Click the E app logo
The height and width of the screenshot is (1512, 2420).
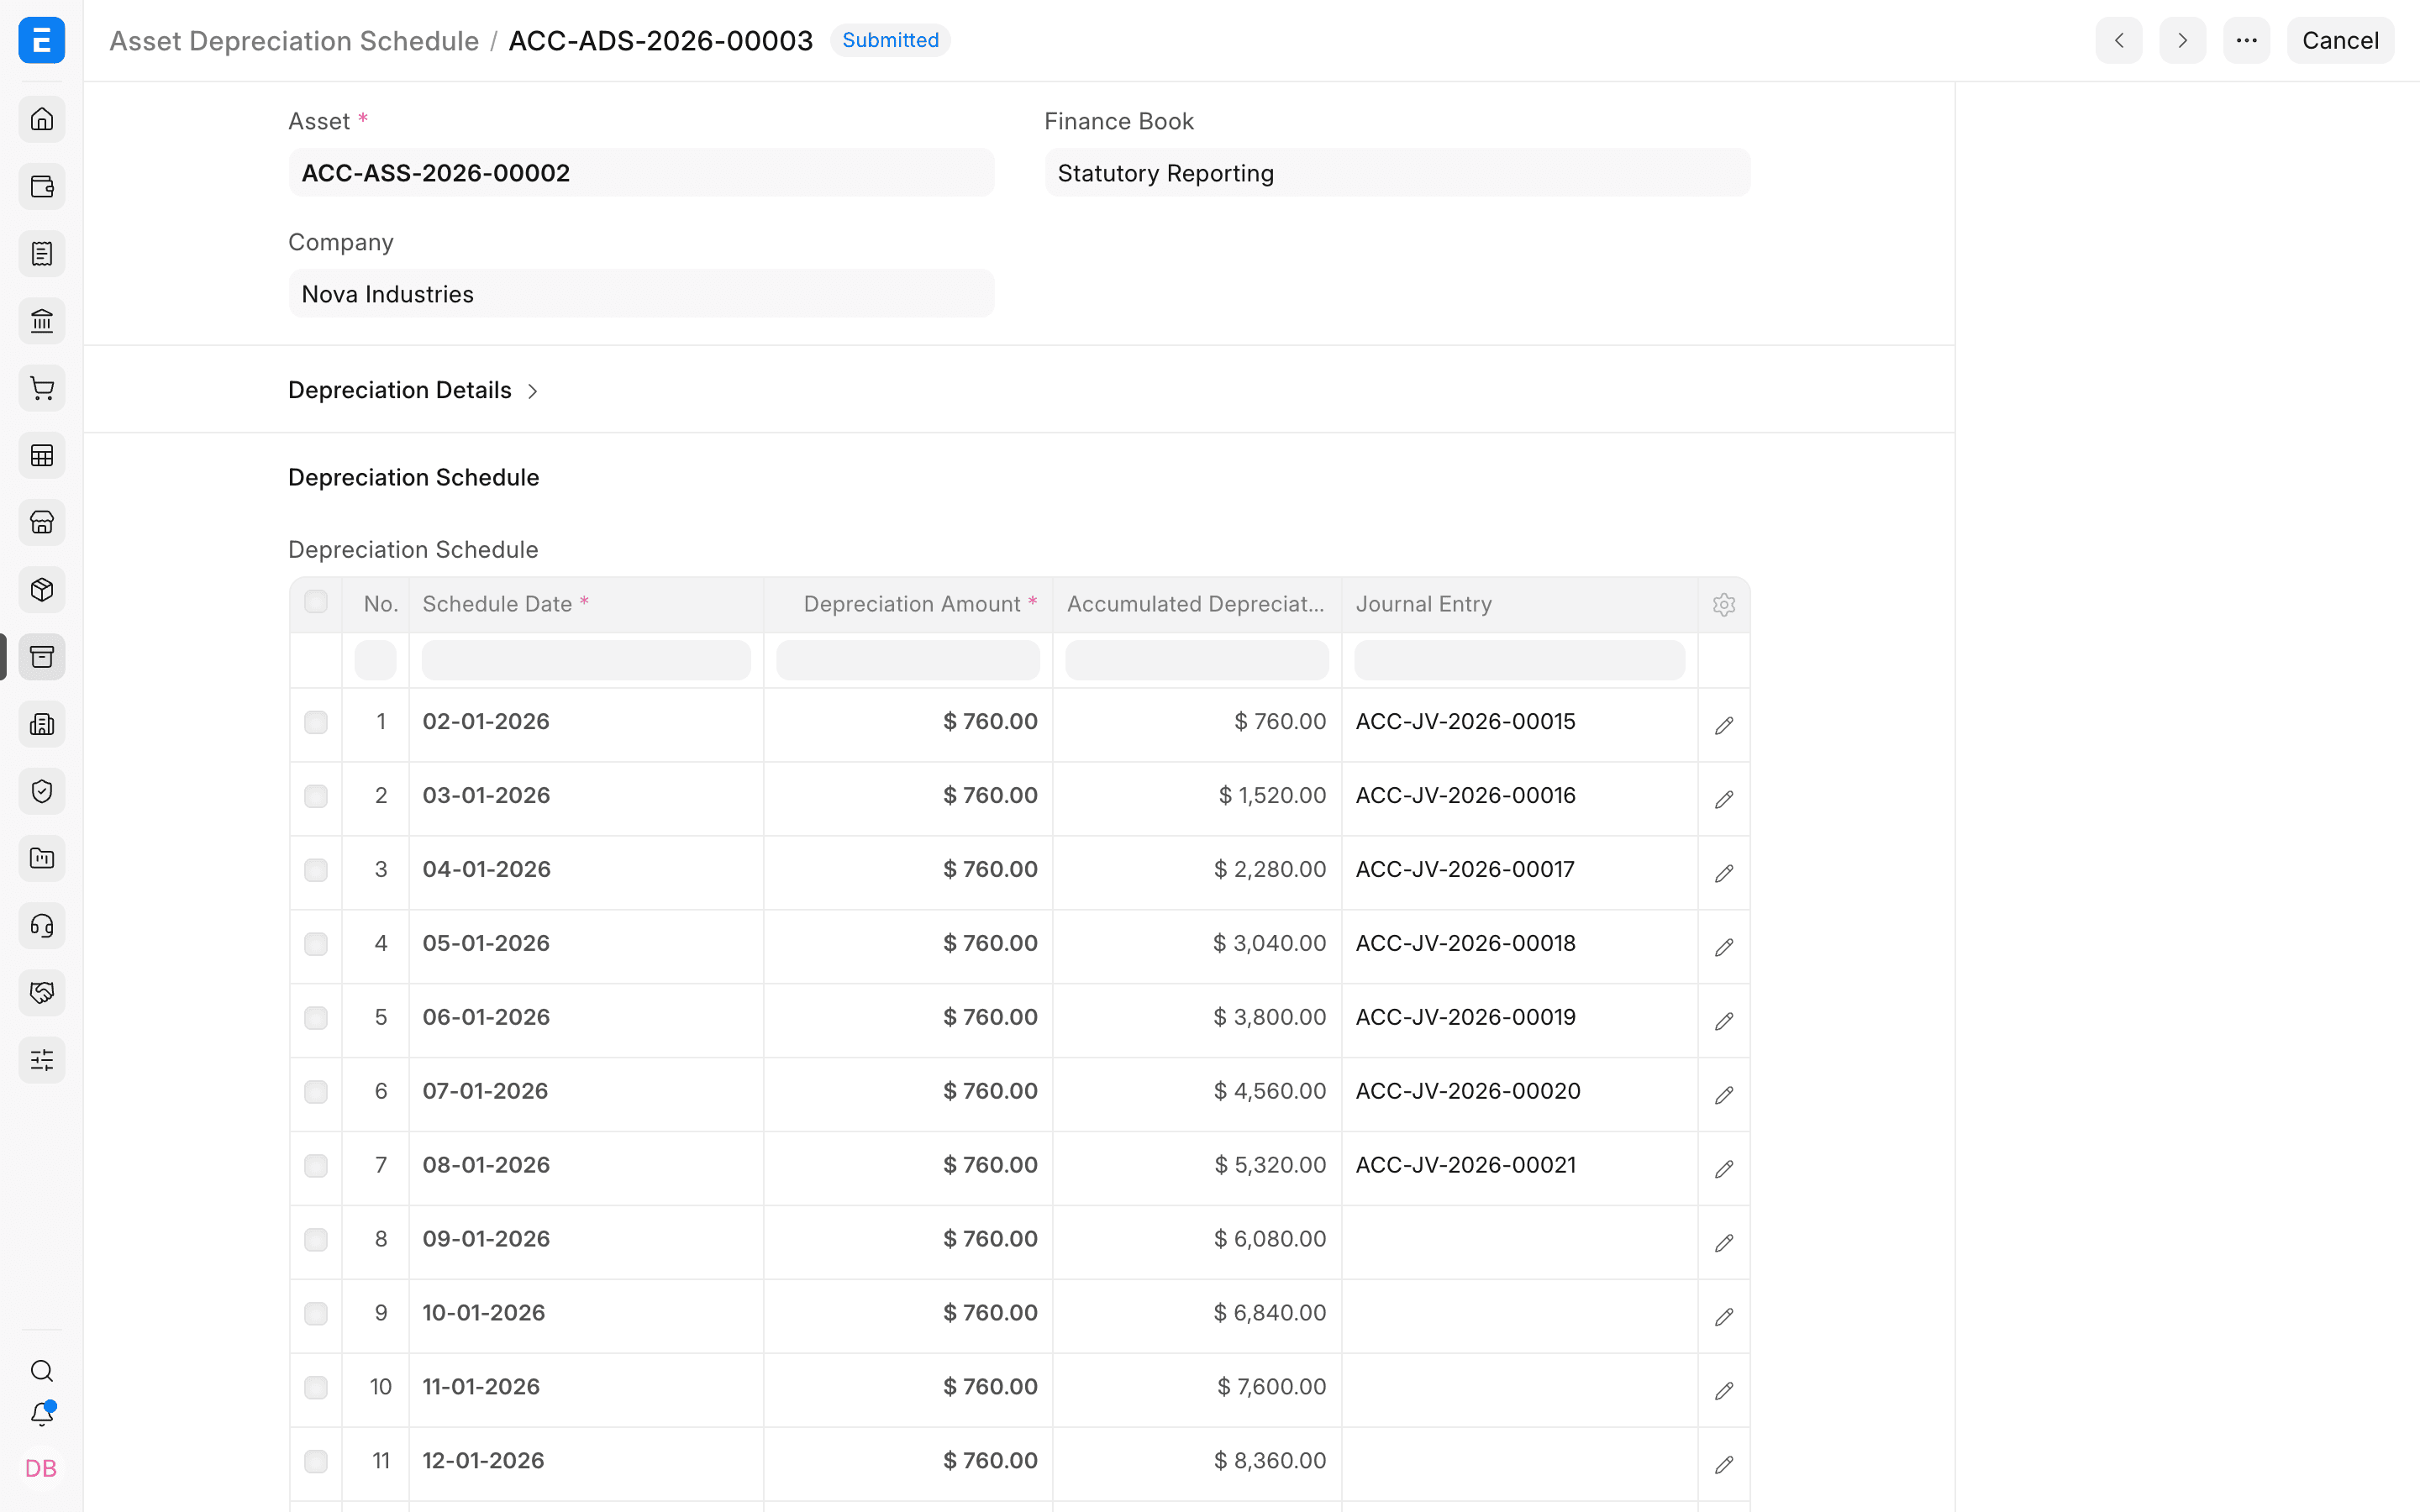(x=41, y=40)
